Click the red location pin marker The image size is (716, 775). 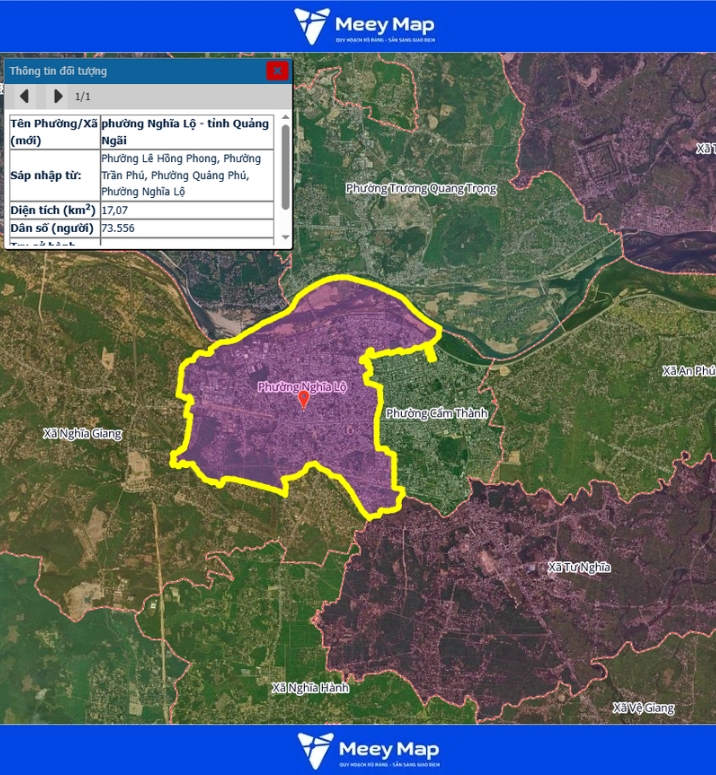point(304,400)
